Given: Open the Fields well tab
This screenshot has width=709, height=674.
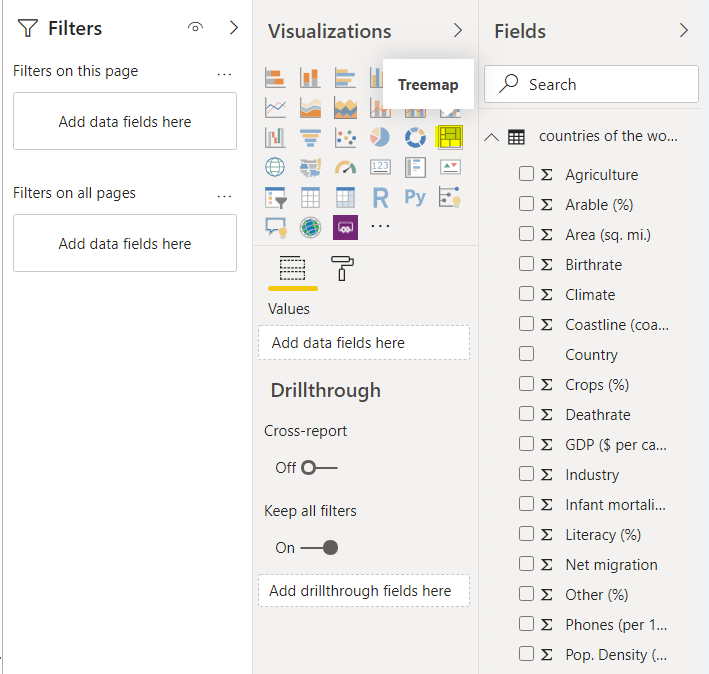Looking at the screenshot, I should (x=292, y=268).
